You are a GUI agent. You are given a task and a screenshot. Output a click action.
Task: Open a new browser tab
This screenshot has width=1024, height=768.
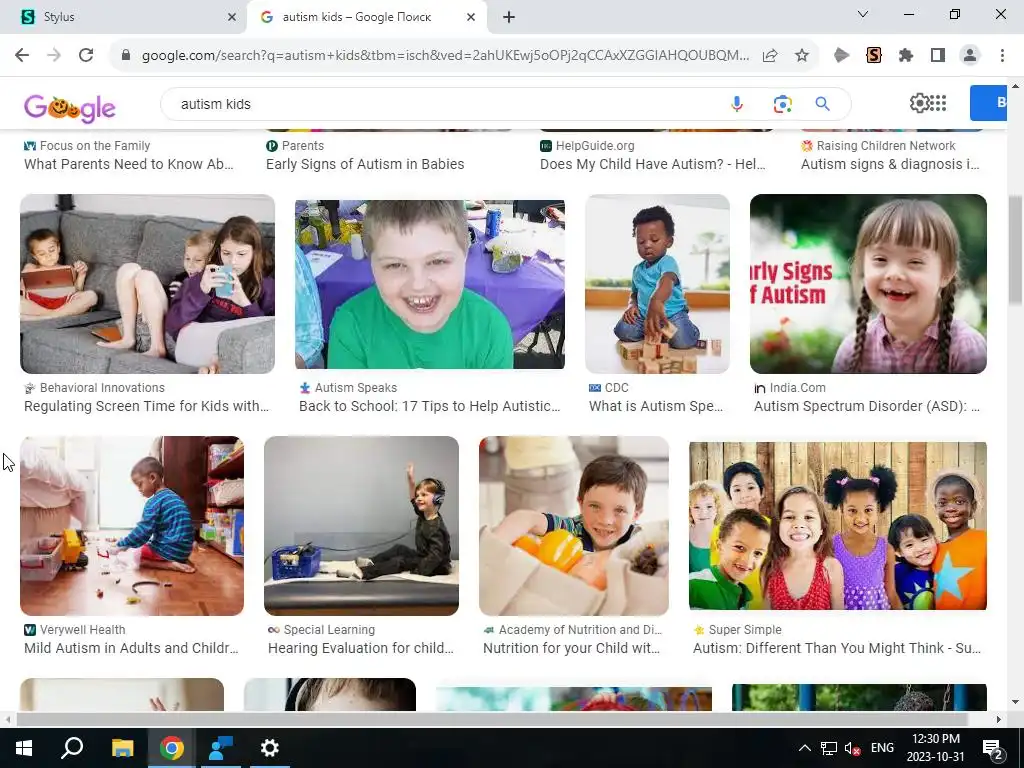coord(509,17)
